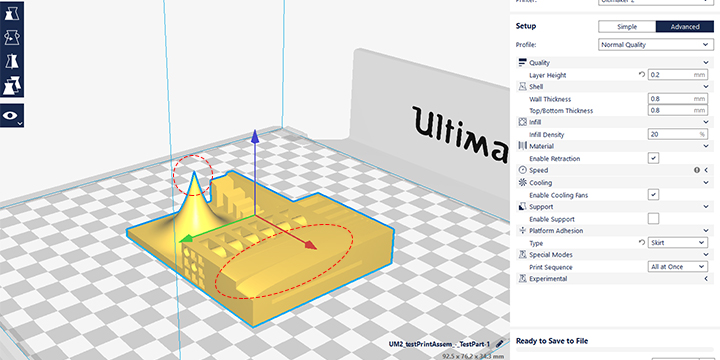The image size is (720, 360).
Task: Click the 'Profile:' label
Action: (526, 45)
